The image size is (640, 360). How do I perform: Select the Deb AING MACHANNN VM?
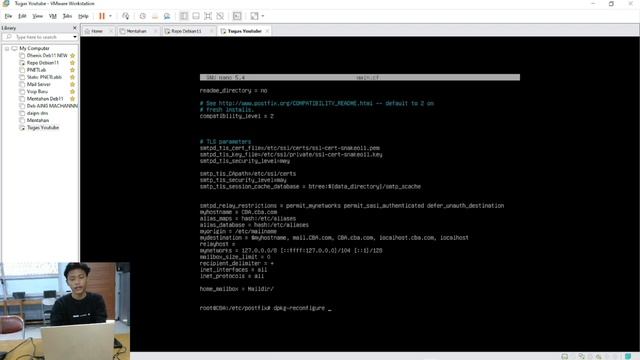(51, 106)
